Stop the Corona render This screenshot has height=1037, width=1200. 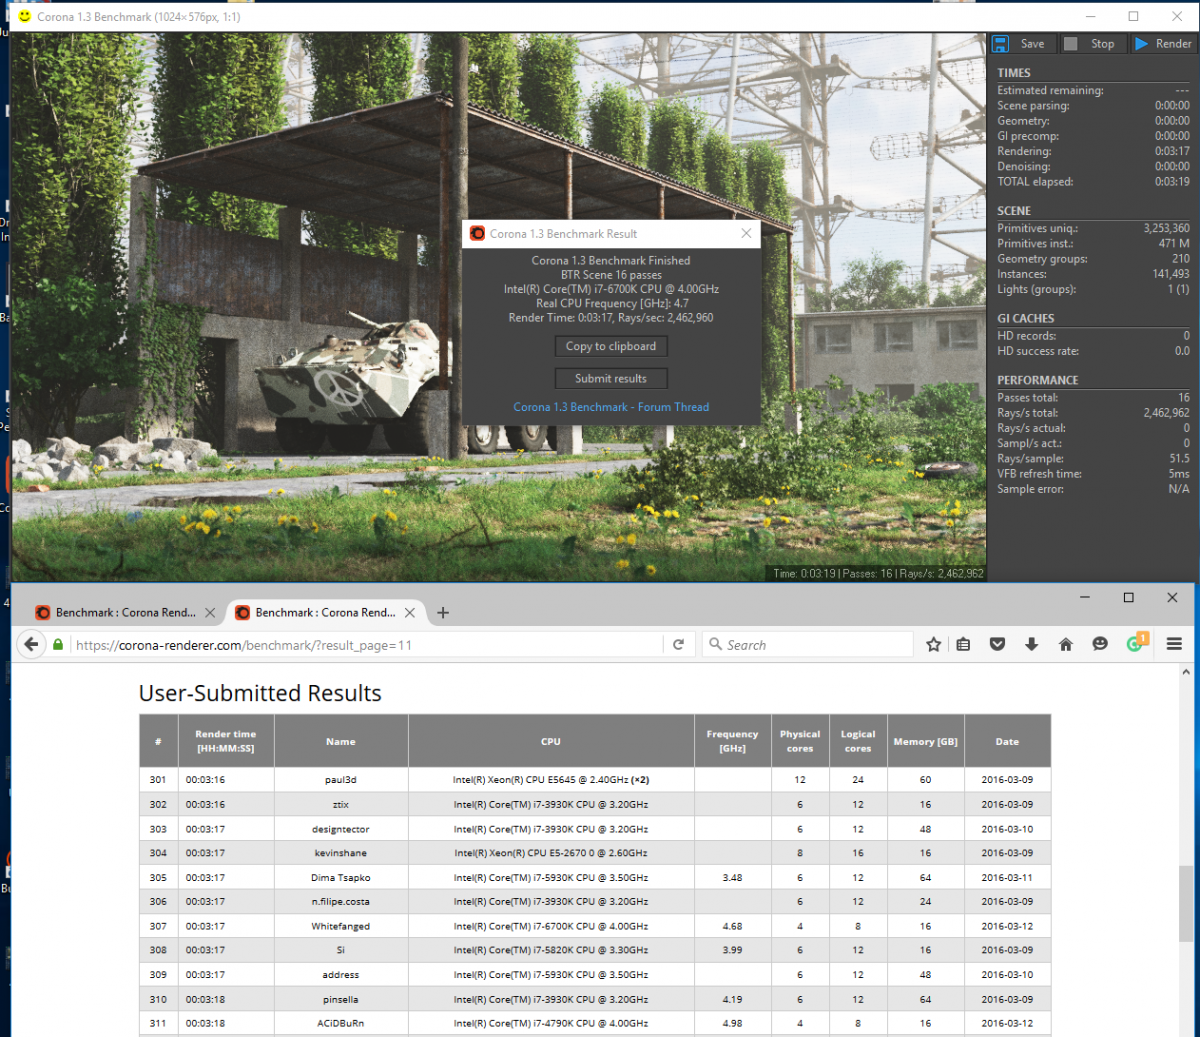click(1091, 44)
